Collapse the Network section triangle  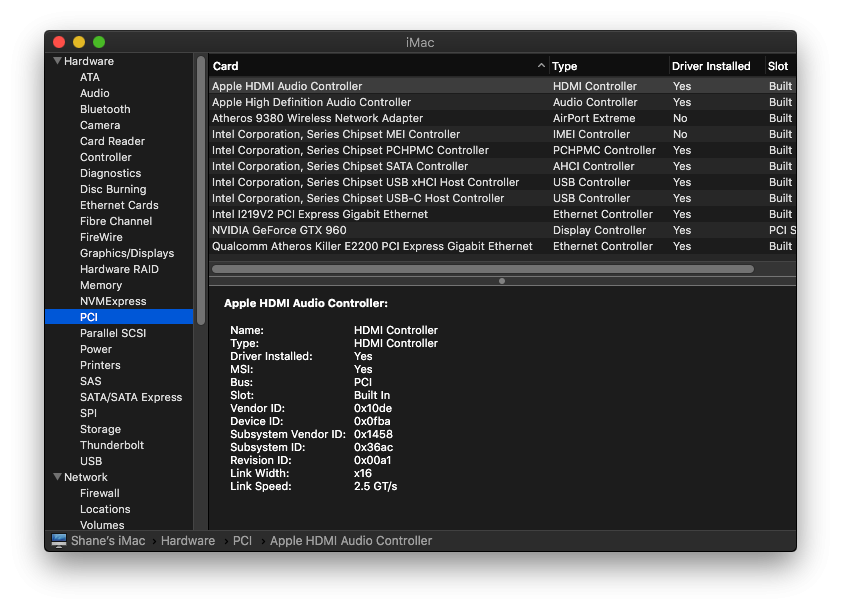[57, 476]
